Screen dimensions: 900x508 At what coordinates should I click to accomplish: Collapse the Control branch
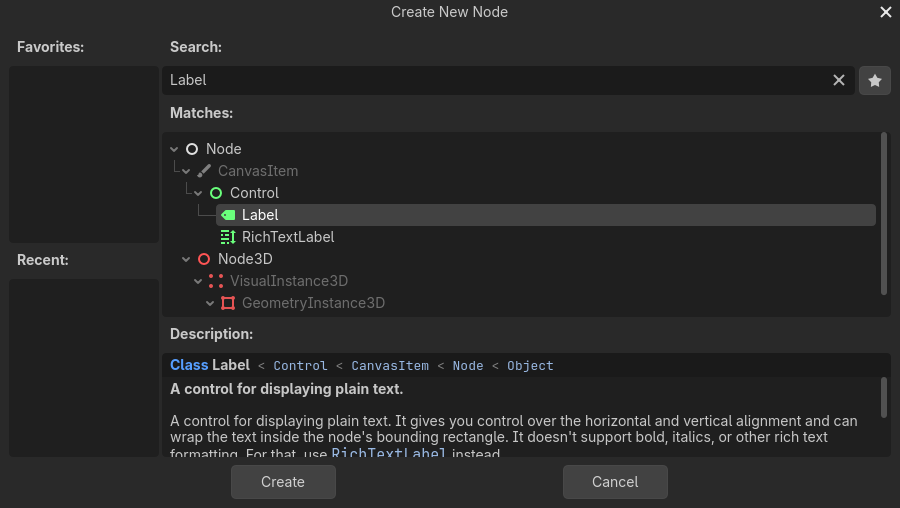coord(198,193)
